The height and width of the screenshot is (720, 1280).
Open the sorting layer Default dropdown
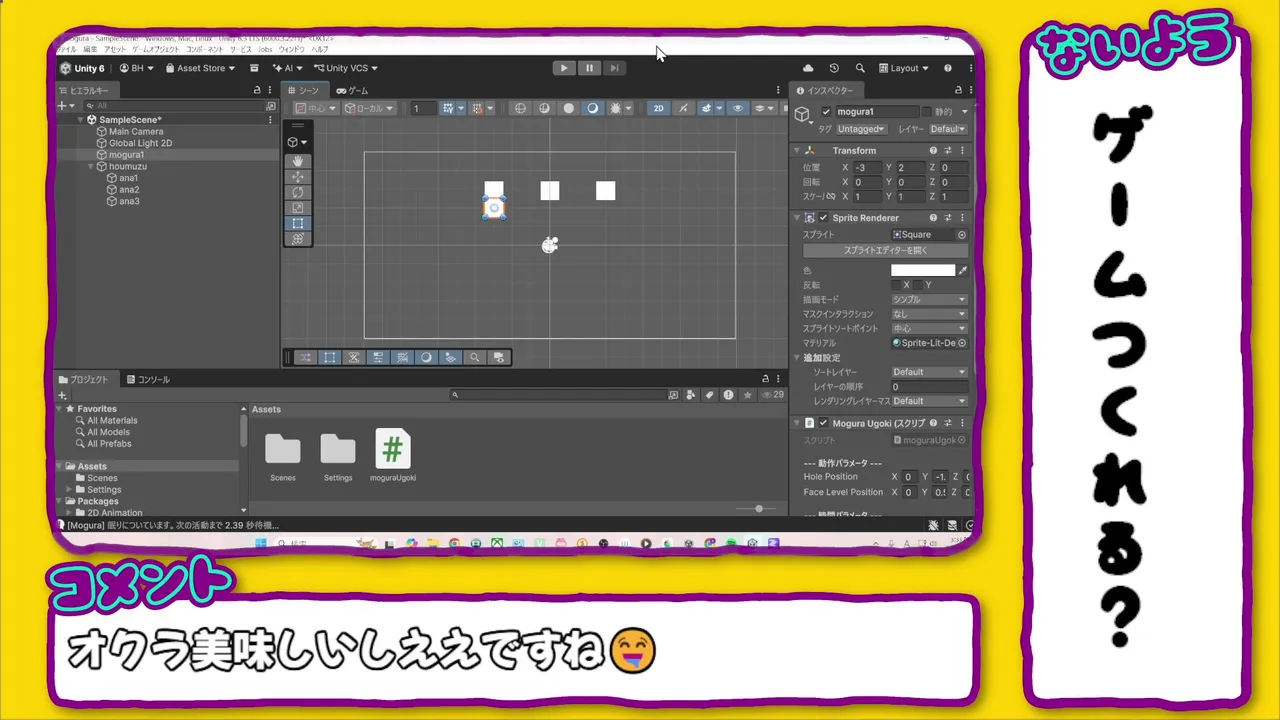coord(929,372)
